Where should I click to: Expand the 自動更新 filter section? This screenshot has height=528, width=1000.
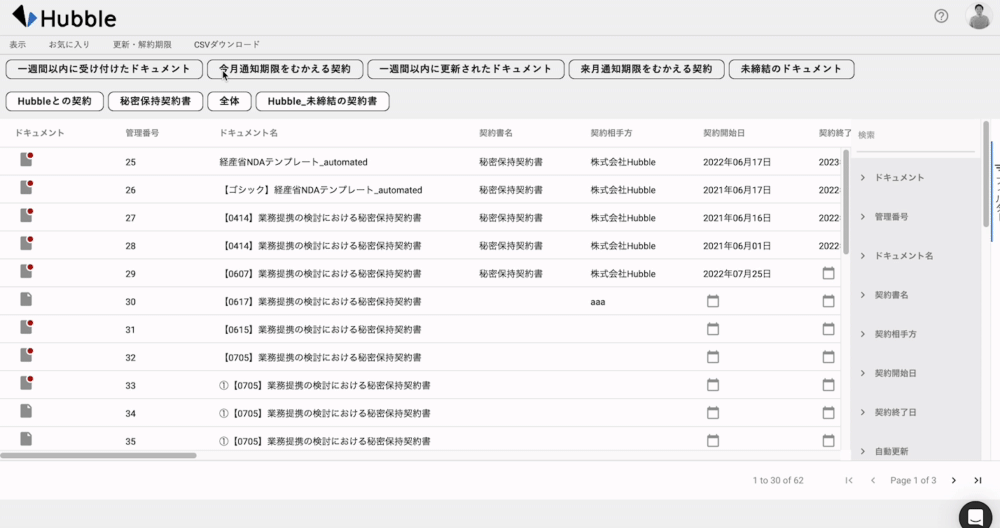[863, 451]
